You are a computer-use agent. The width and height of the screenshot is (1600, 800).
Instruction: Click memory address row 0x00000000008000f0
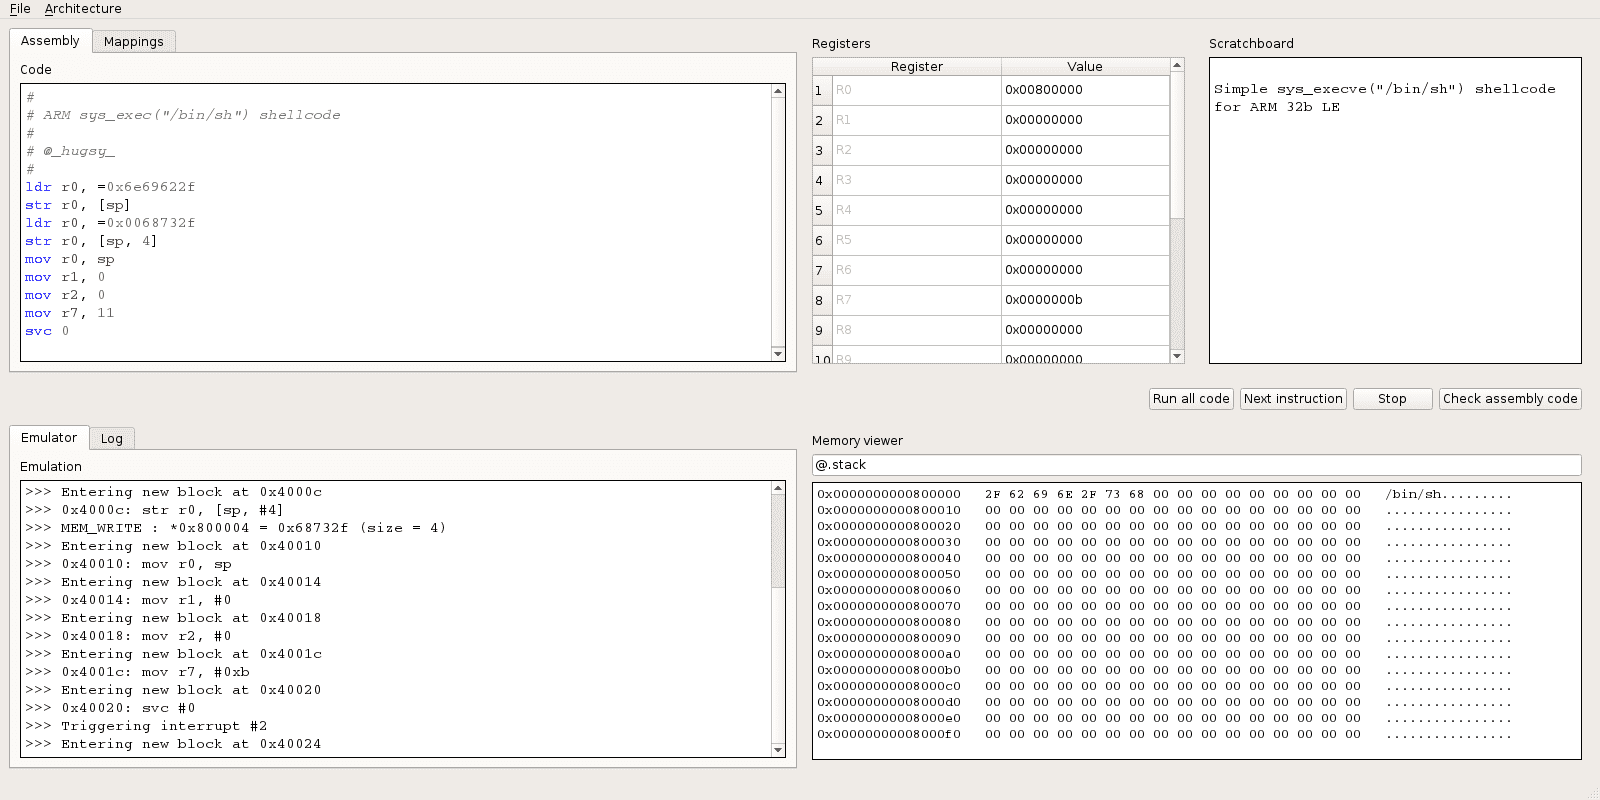(x=889, y=734)
